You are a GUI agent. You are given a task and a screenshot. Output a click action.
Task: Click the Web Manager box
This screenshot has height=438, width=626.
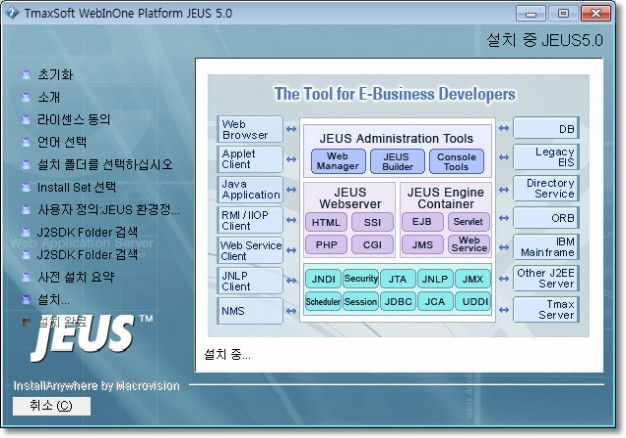338,161
